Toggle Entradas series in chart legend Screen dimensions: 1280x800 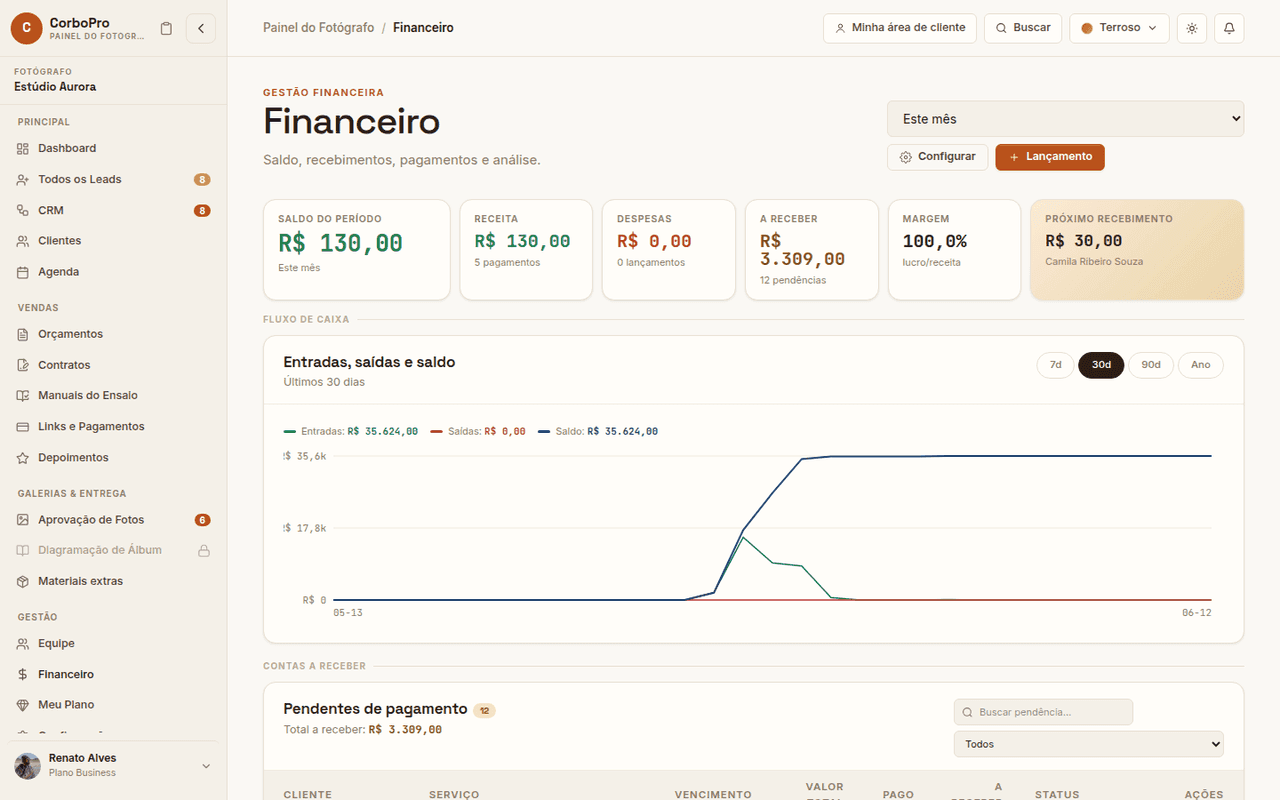tap(351, 431)
